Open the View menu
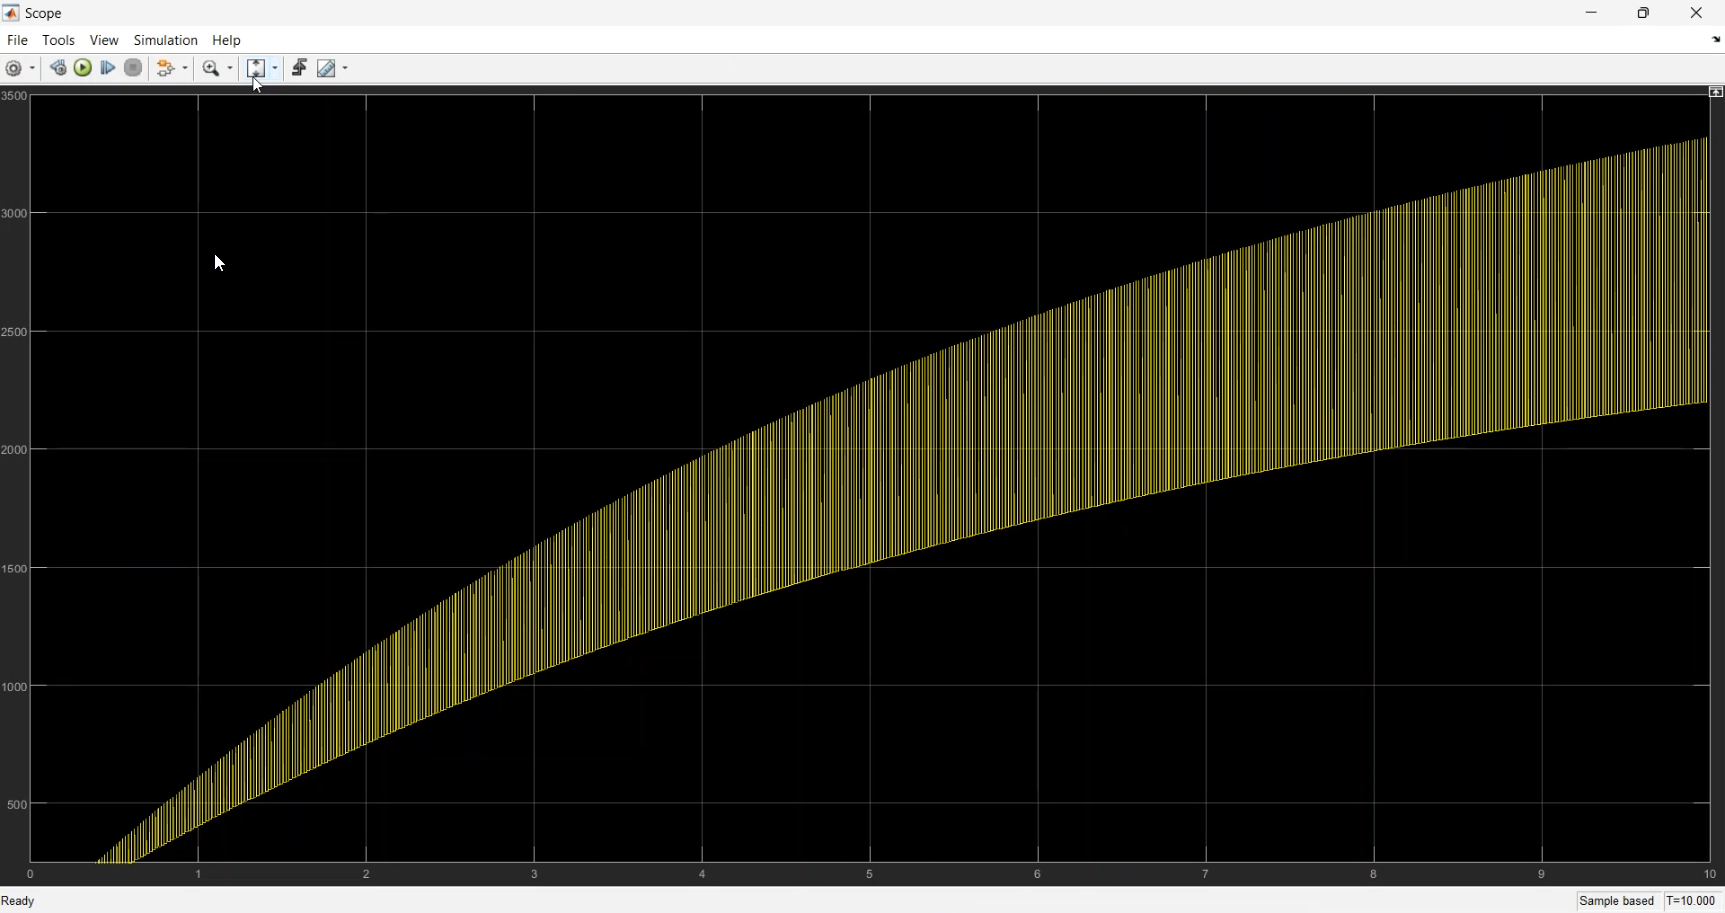This screenshot has height=913, width=1725. pos(104,40)
